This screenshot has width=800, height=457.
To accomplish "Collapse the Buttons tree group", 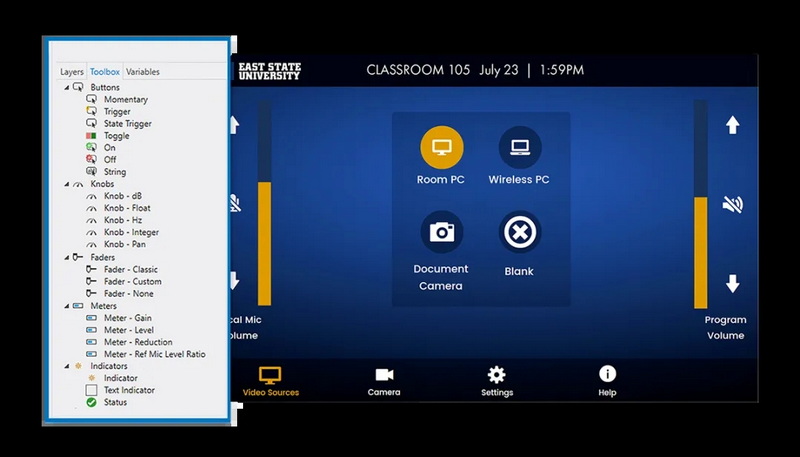I will click(67, 88).
